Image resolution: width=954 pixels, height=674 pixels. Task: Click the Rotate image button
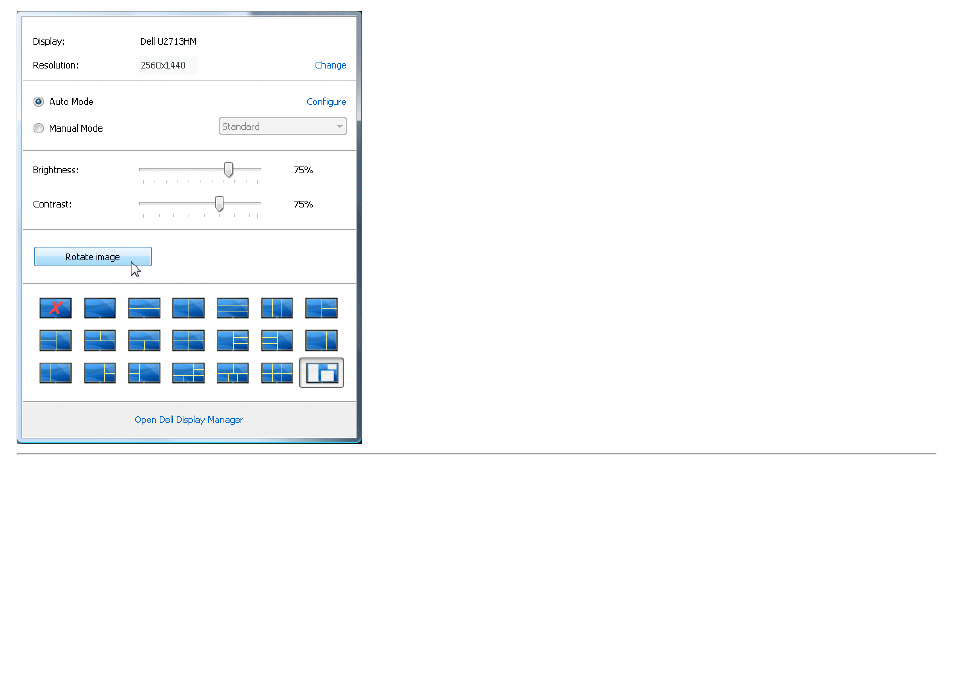(92, 257)
